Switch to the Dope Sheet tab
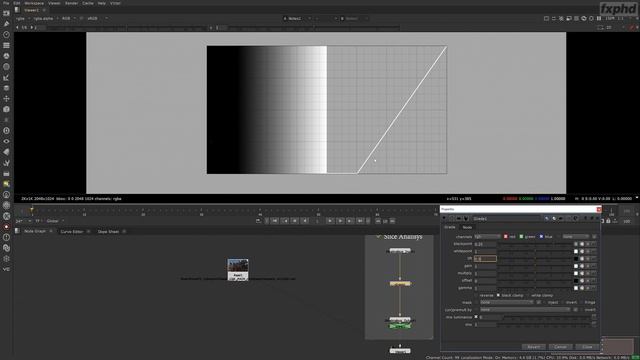The image size is (640, 360). pos(108,231)
